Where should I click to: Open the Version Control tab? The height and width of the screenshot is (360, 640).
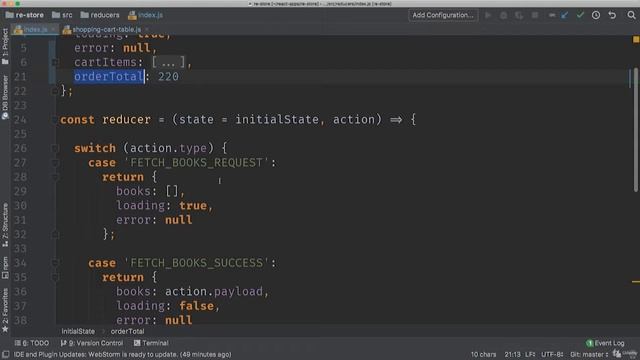coord(92,343)
